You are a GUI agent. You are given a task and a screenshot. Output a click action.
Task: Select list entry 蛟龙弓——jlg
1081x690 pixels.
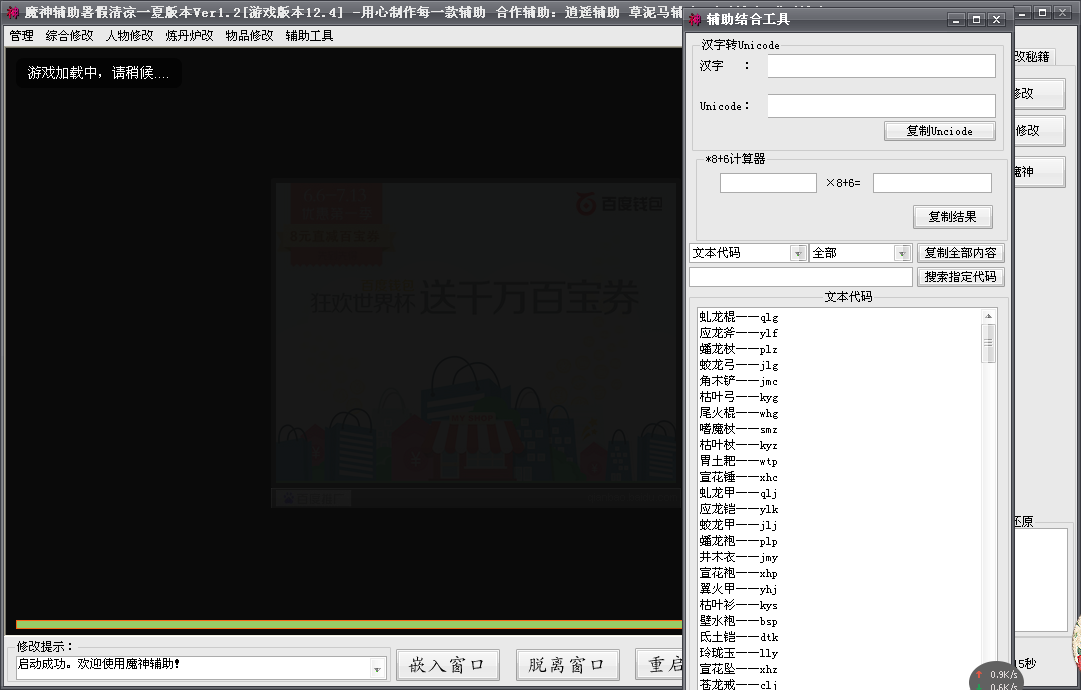[x=739, y=365]
